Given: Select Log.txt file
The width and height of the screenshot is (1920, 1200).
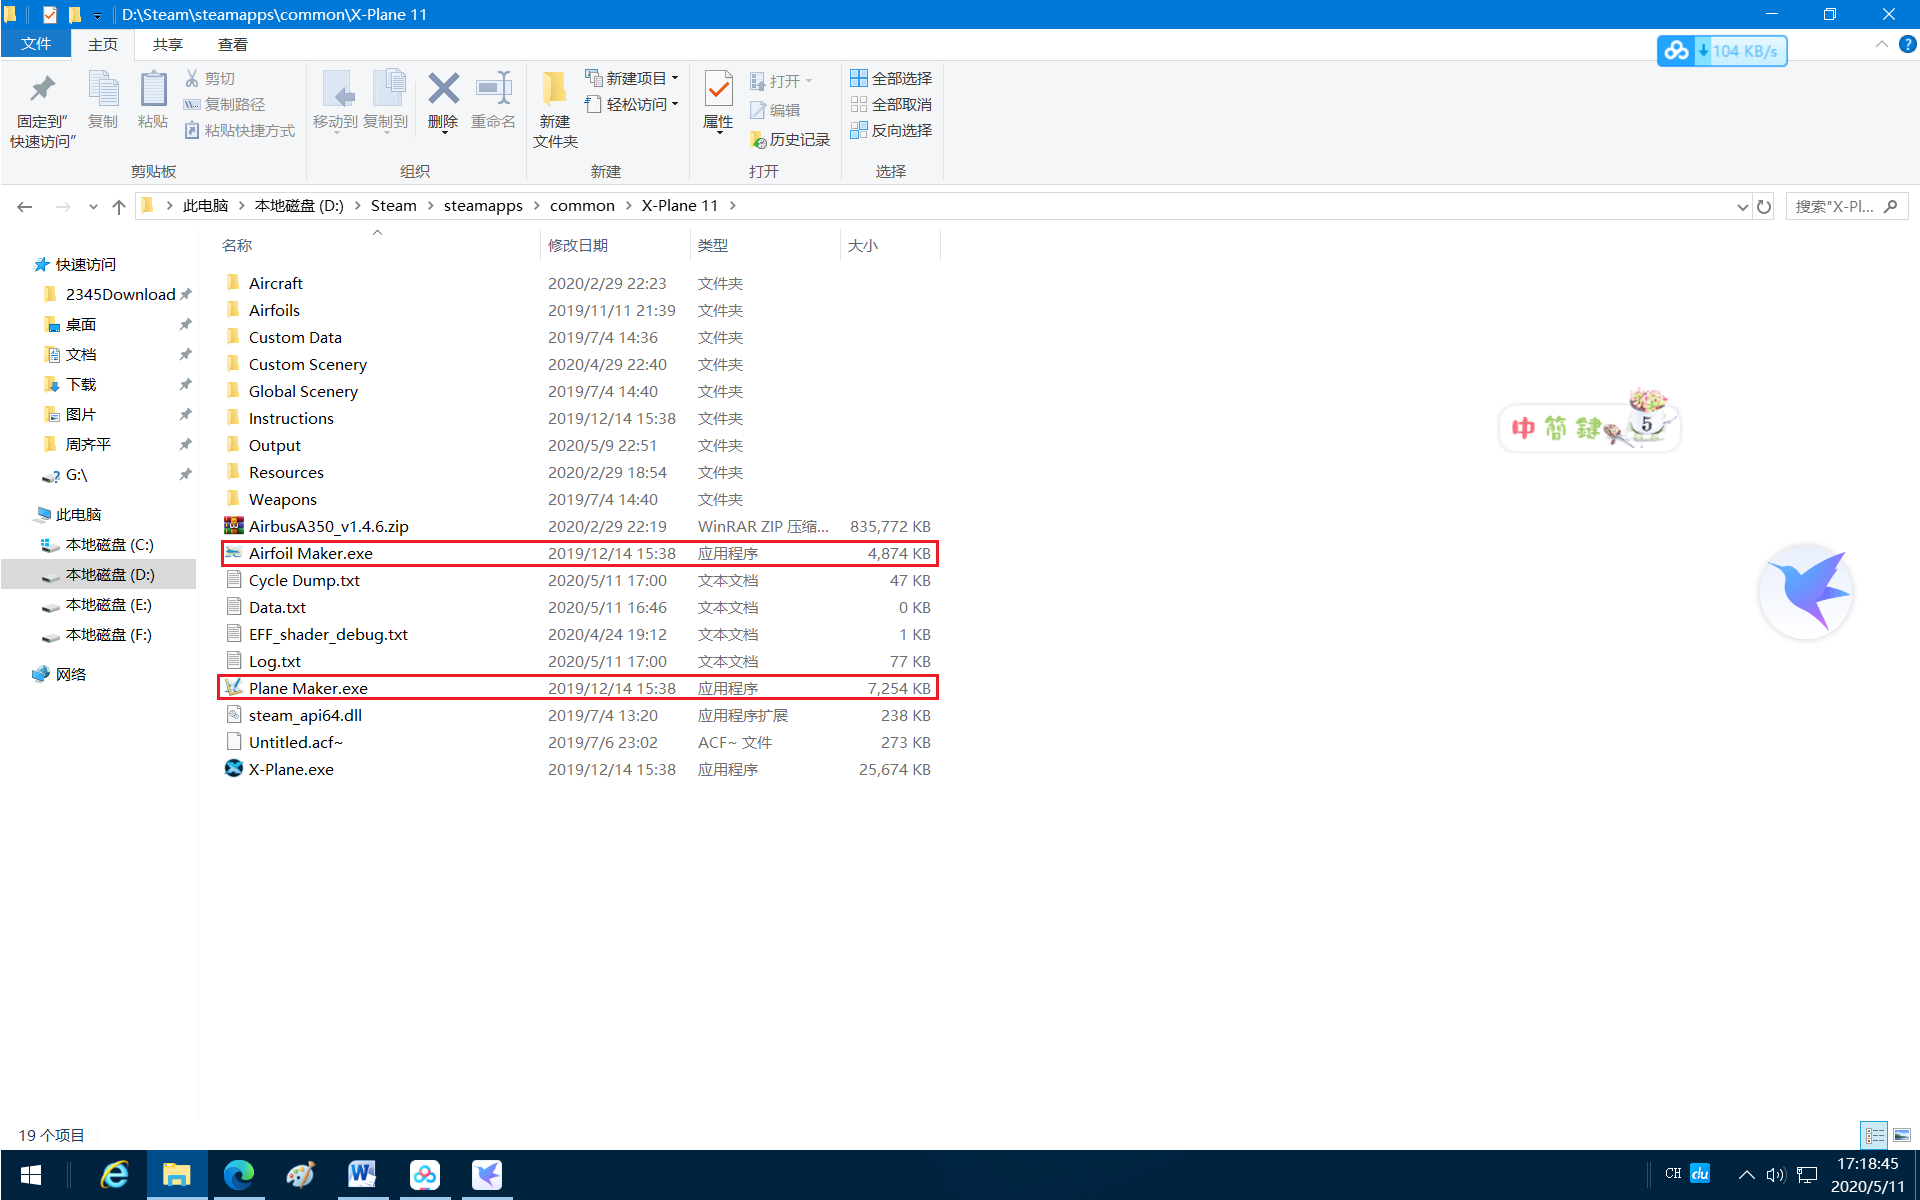Looking at the screenshot, I should coord(274,661).
